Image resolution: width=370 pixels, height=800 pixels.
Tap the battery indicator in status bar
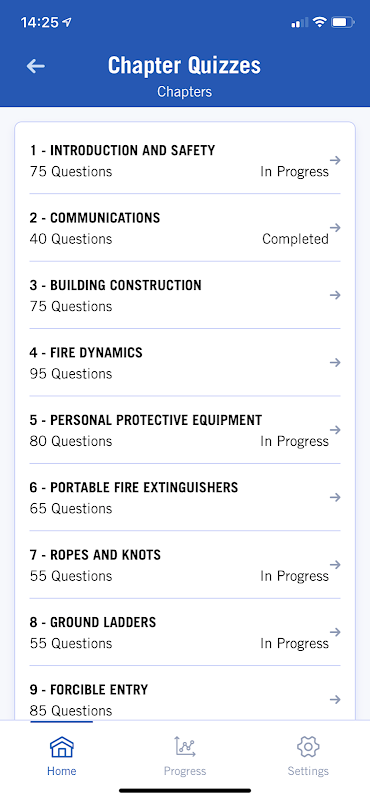342,22
